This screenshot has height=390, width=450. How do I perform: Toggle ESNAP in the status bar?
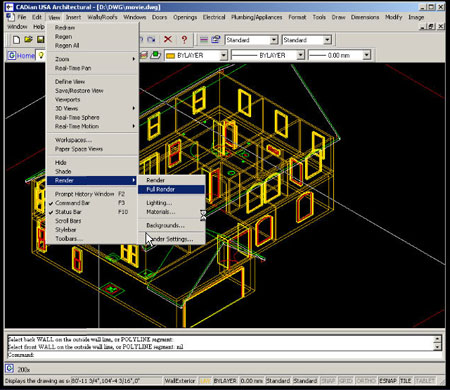pos(388,380)
